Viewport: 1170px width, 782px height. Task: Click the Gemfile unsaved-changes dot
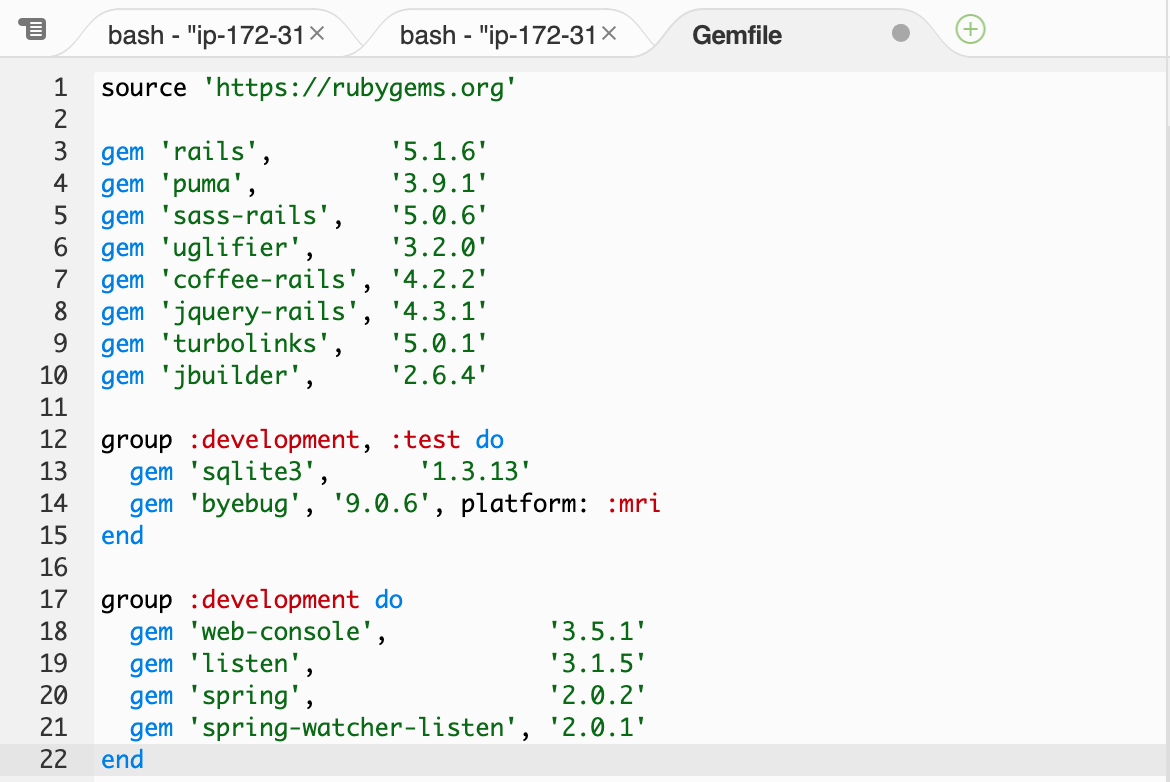coord(901,33)
